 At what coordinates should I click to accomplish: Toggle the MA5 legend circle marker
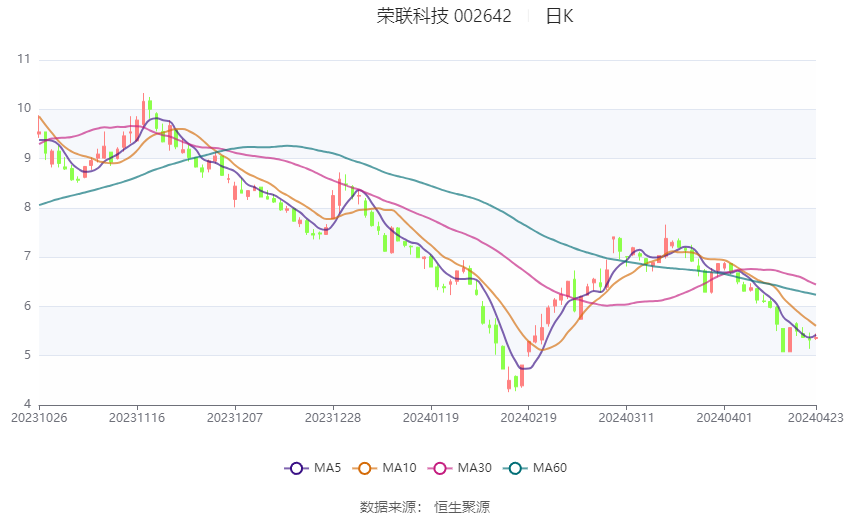pos(295,467)
